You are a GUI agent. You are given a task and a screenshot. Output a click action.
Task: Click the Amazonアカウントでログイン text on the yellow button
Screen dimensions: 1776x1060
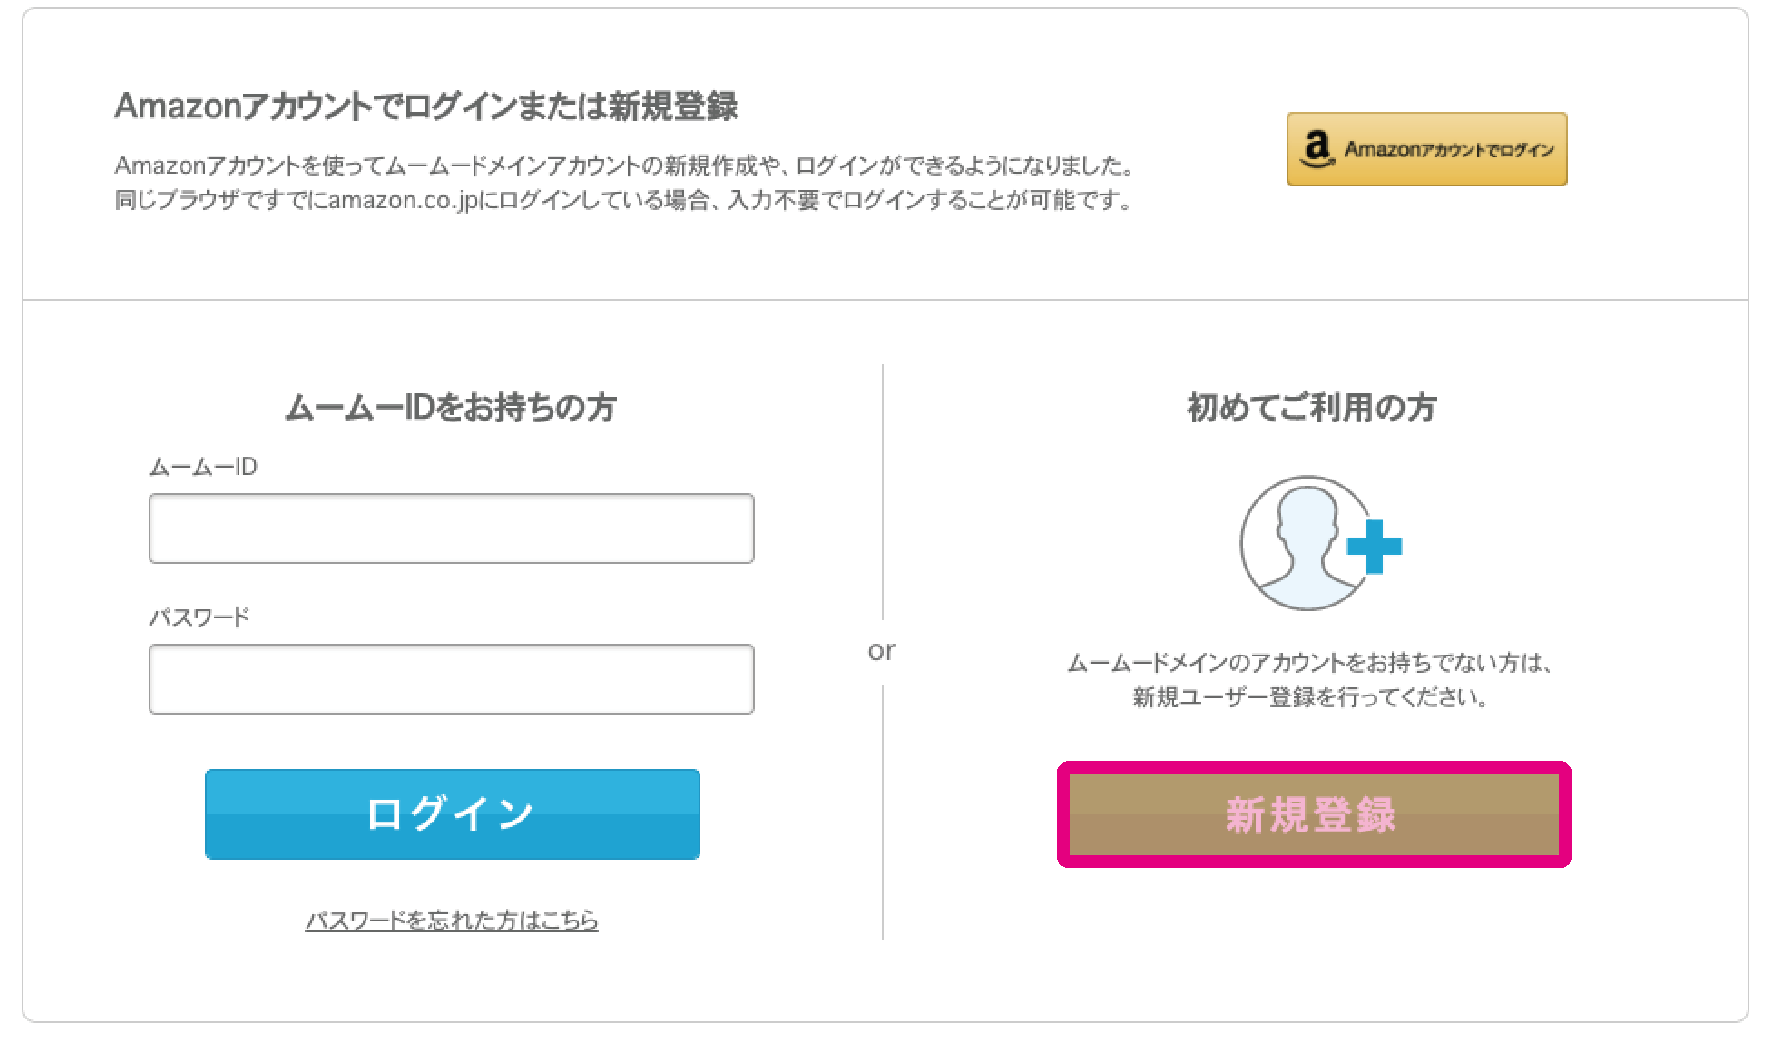[x=1449, y=150]
